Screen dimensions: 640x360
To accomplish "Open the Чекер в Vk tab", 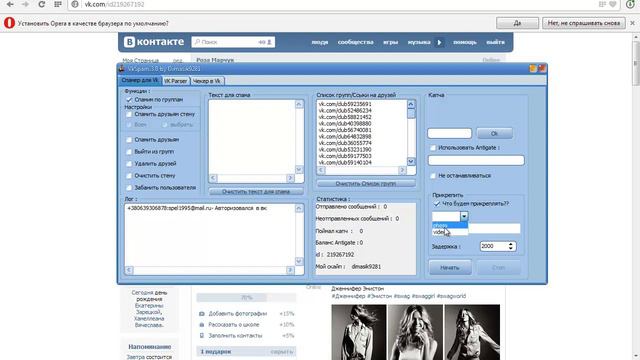I will pos(207,81).
